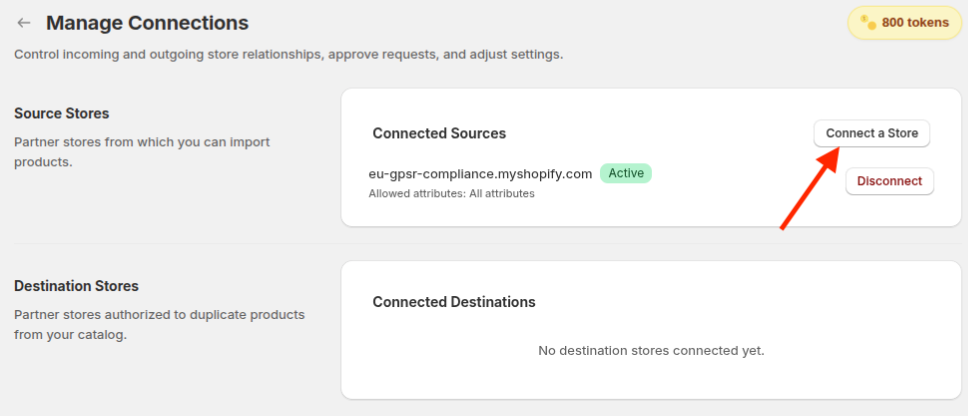
Task: Click the 'Control incoming and outgoing store relationships' description
Action: coord(288,54)
